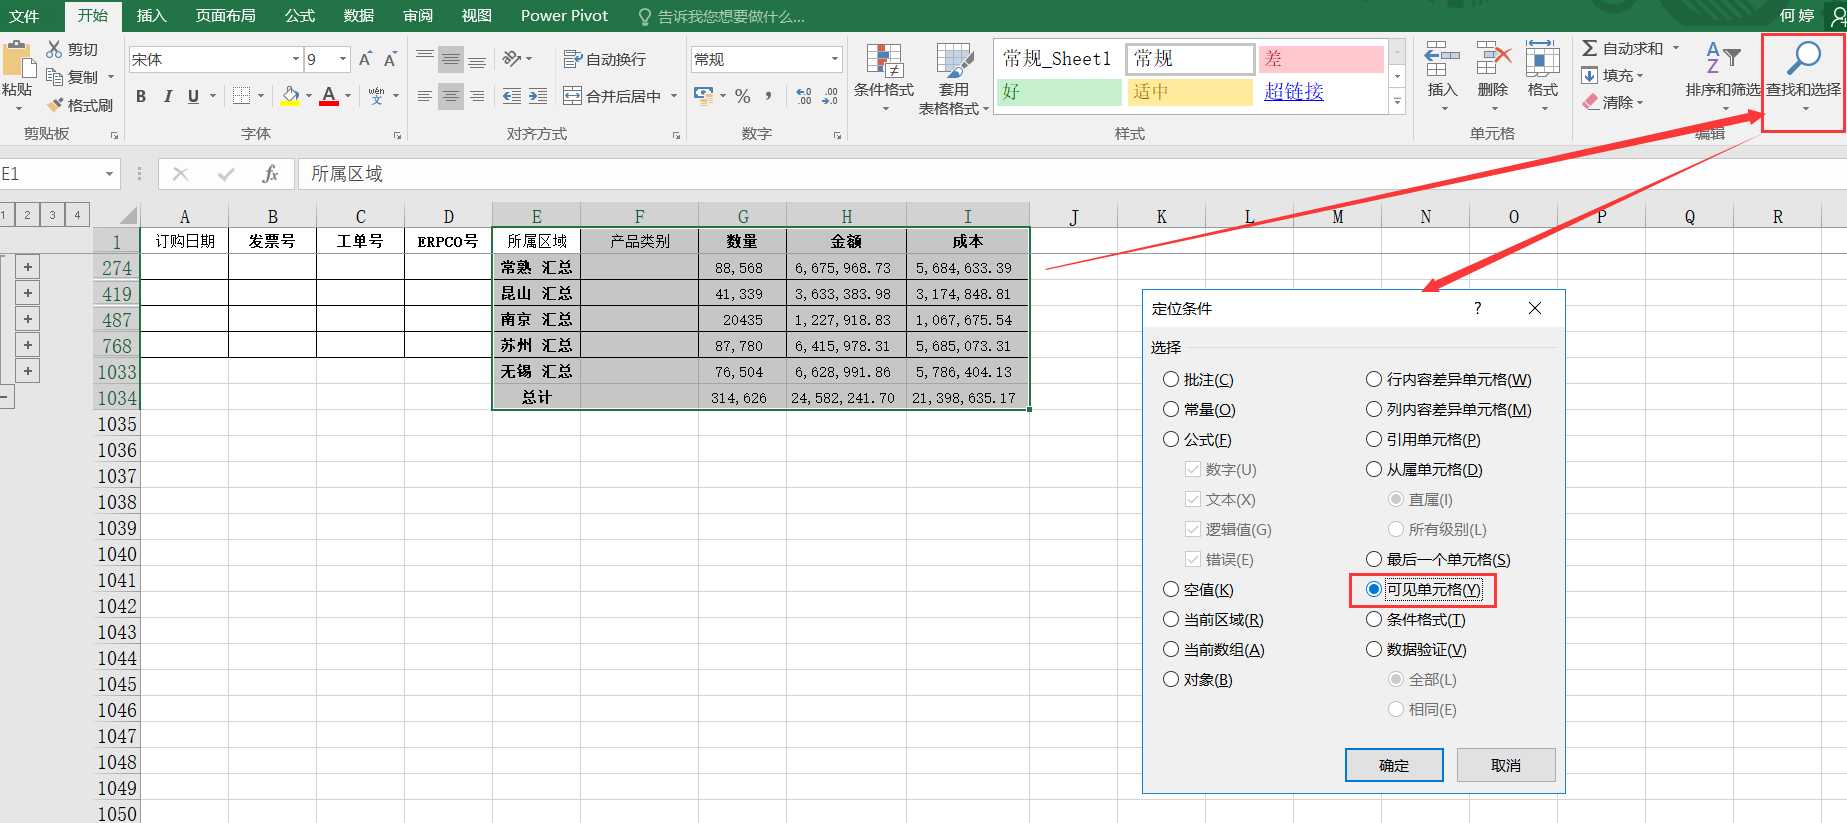This screenshot has width=1847, height=823.
Task: Select 常量(O) radio option
Action: point(1171,410)
